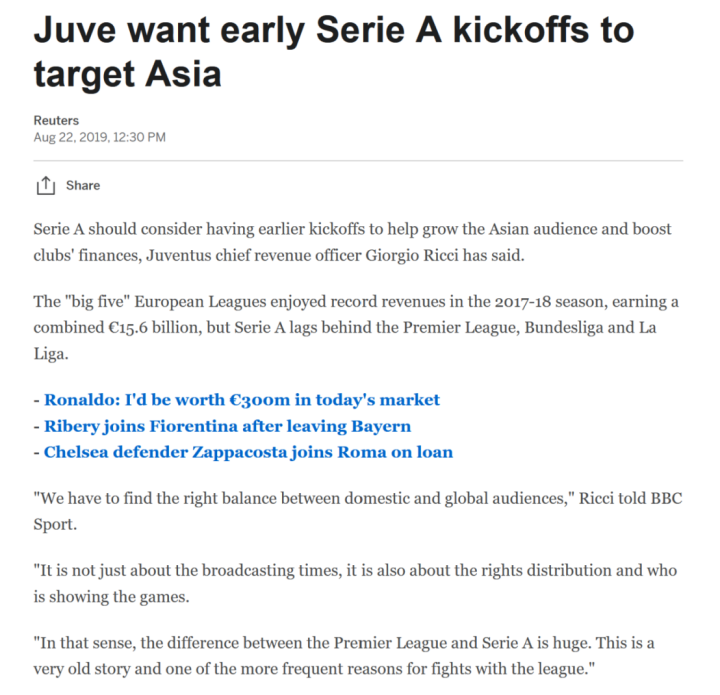The width and height of the screenshot is (720, 695).
Task: Click the opening paragraph about earlier kickoffs
Action: click(352, 242)
